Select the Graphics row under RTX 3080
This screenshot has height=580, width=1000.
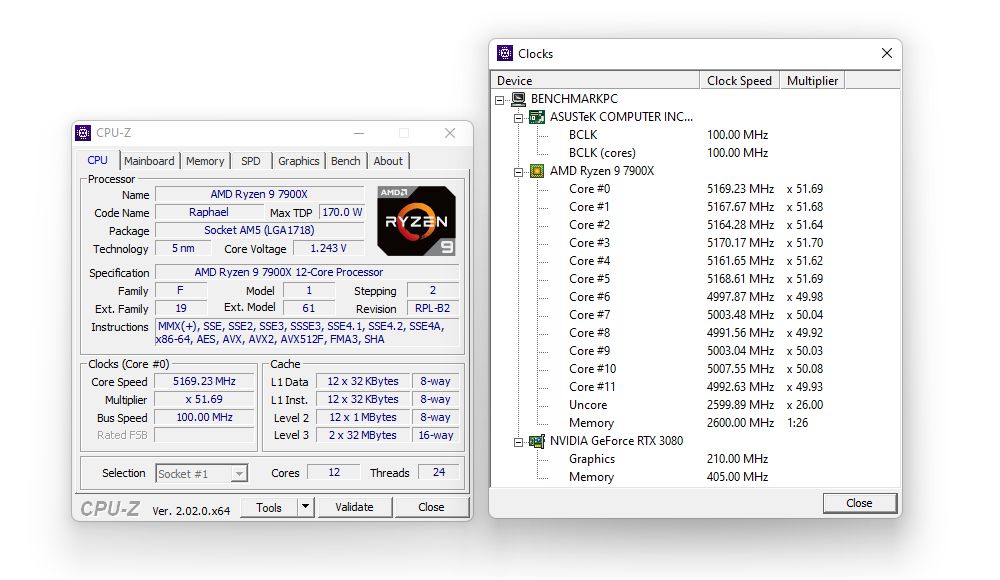click(x=696, y=459)
